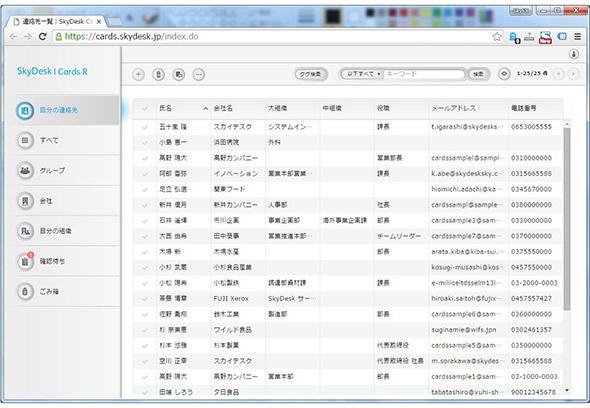The image size is (590, 408).
Task: Click the blue extension icon left of menu
Action: [562, 37]
